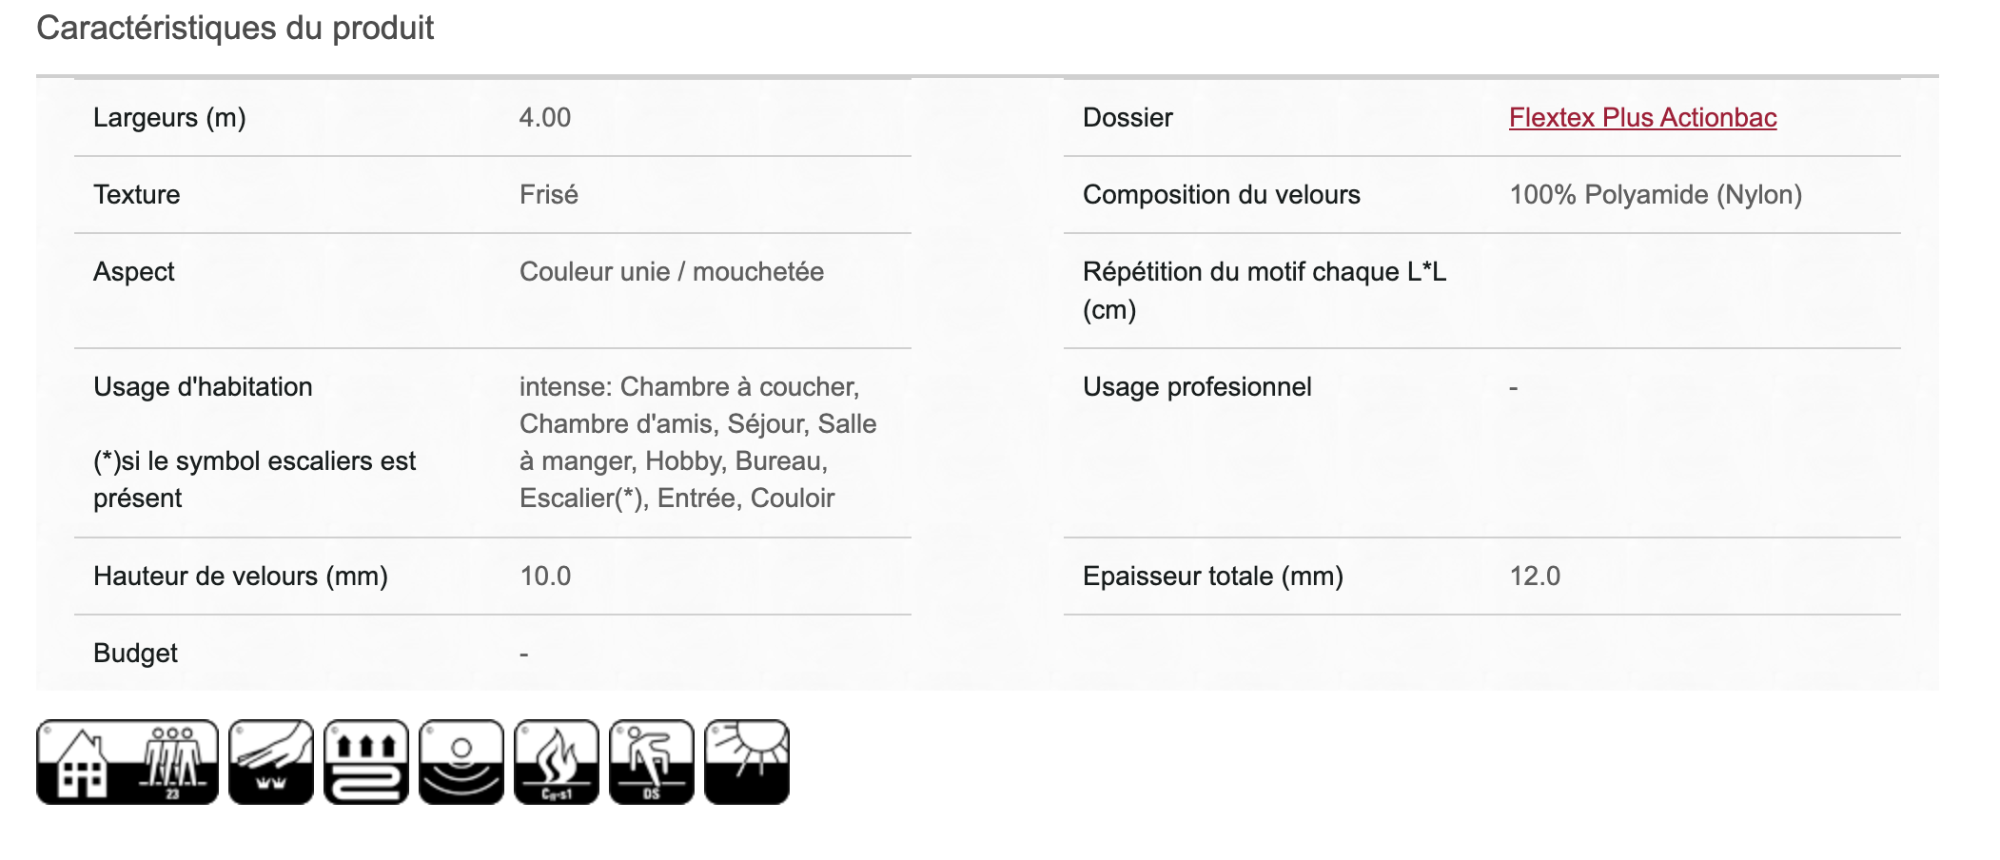
Task: Click the Composition du velours label
Action: pyautogui.click(x=1221, y=195)
